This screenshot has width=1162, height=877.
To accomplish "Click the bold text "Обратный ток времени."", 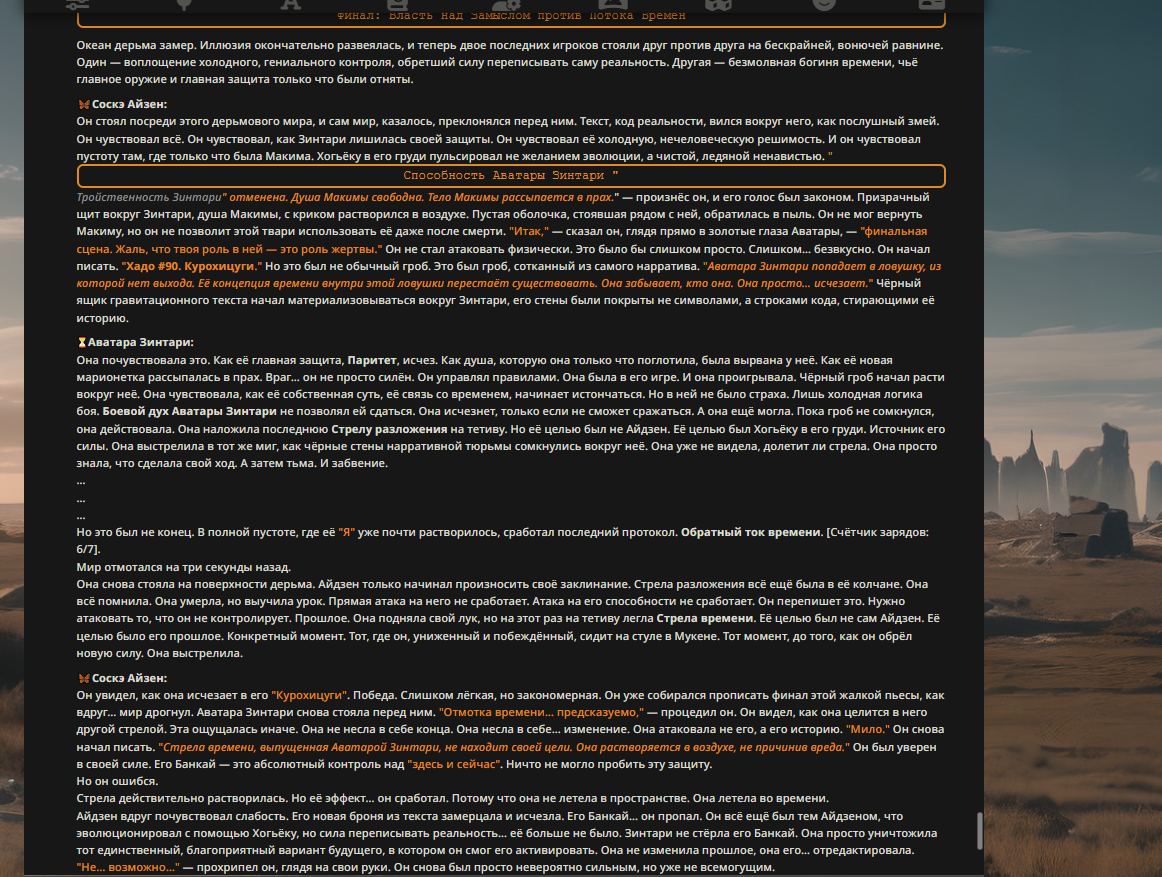I will (x=752, y=532).
